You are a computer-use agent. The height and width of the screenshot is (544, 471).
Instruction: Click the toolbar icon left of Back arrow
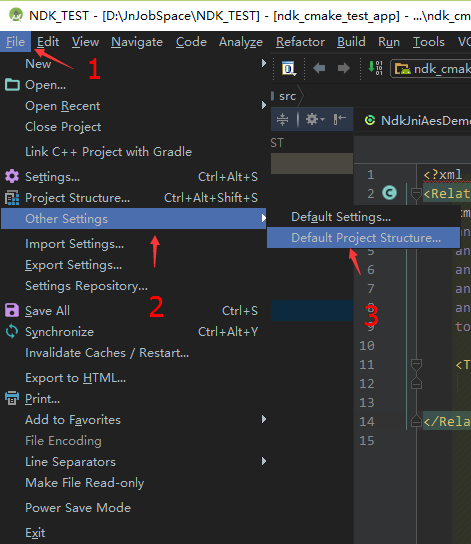pyautogui.click(x=288, y=68)
